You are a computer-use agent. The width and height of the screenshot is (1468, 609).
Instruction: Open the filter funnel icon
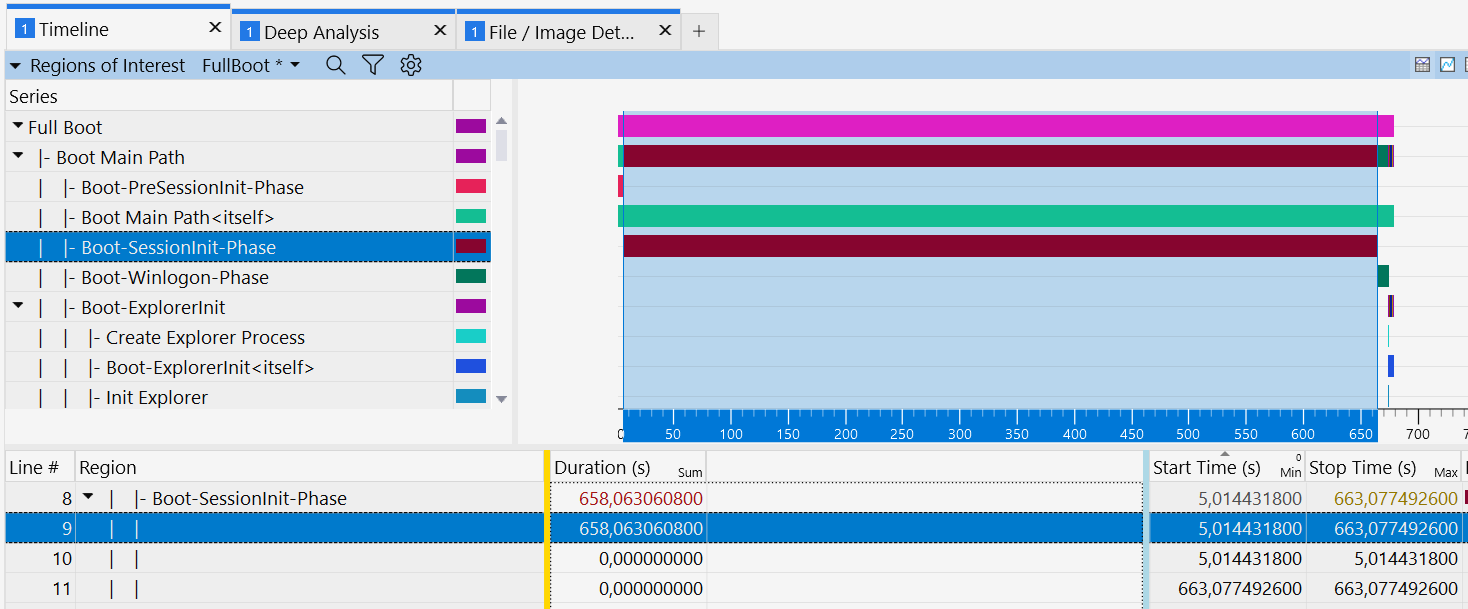373,65
